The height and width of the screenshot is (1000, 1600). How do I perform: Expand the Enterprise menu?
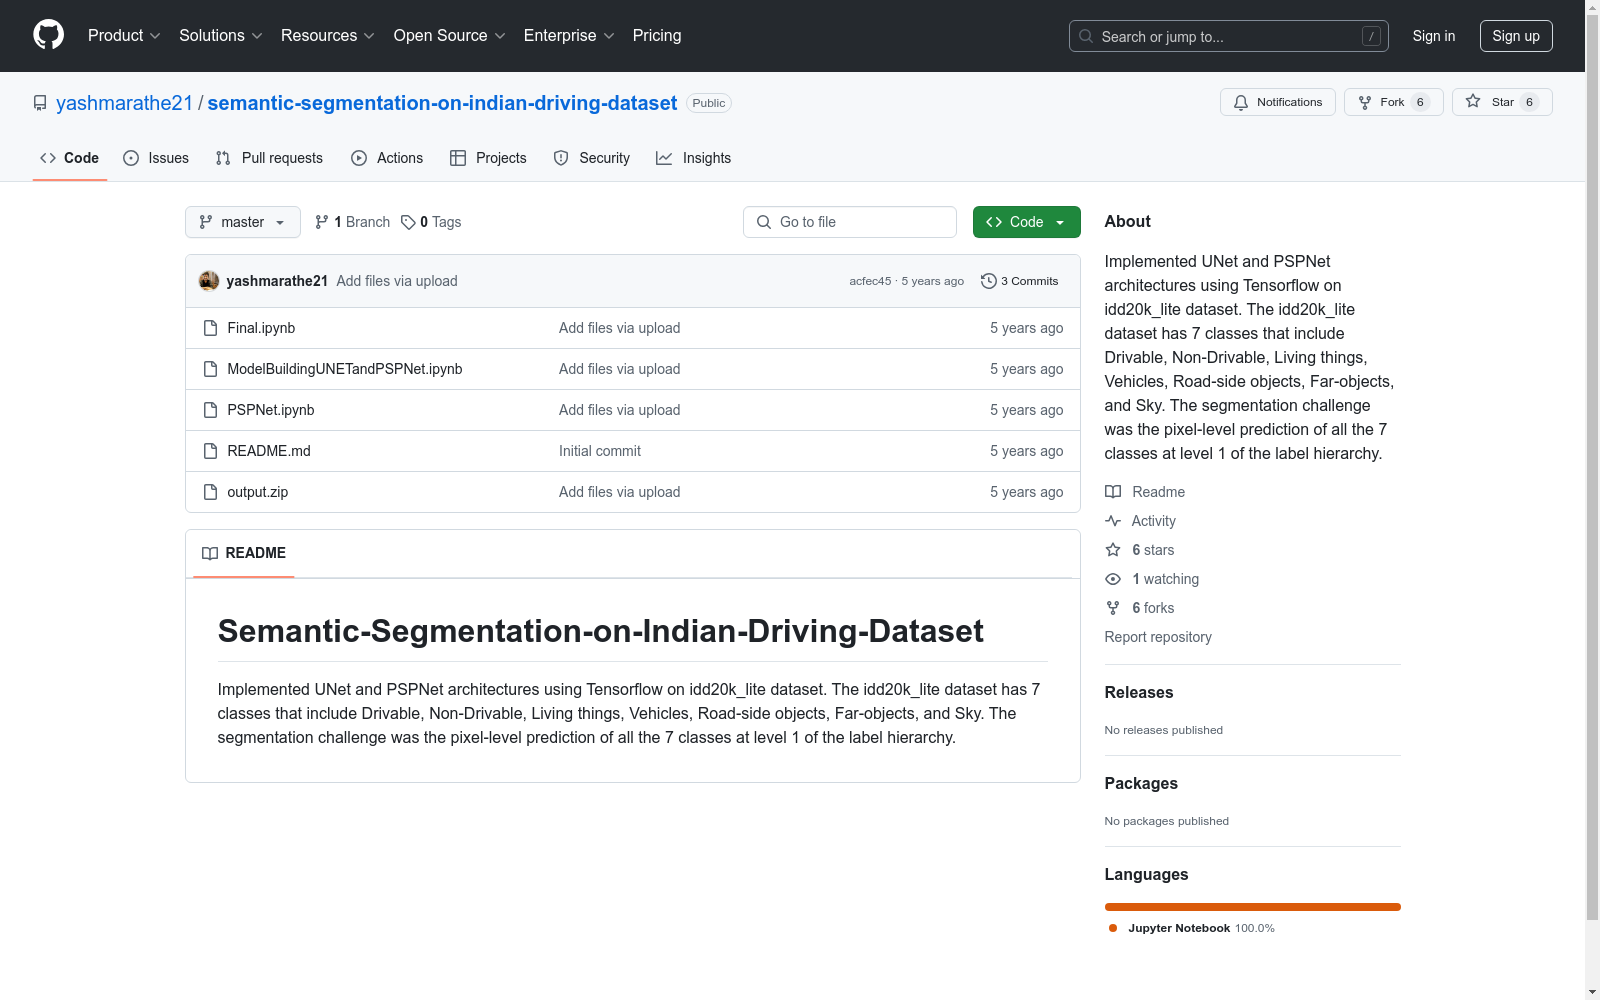[569, 36]
